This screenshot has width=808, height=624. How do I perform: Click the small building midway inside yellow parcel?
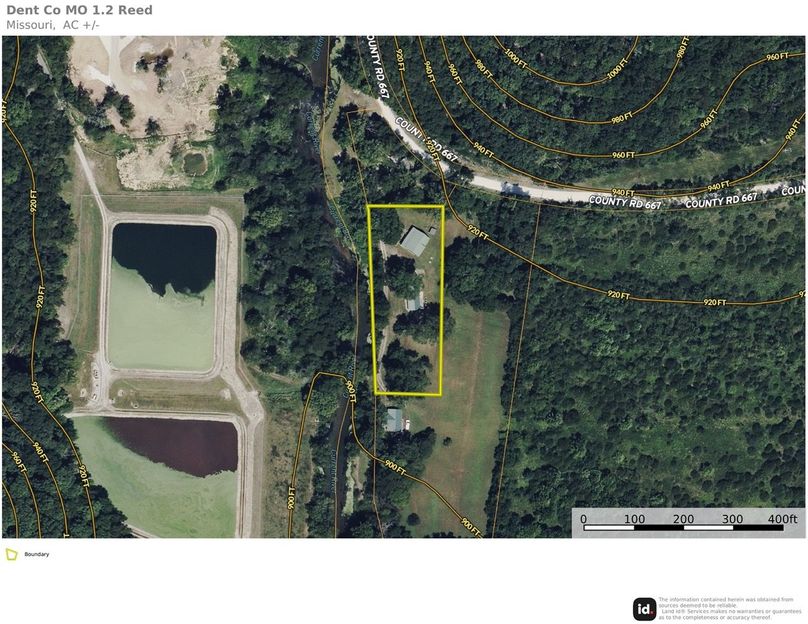point(414,302)
